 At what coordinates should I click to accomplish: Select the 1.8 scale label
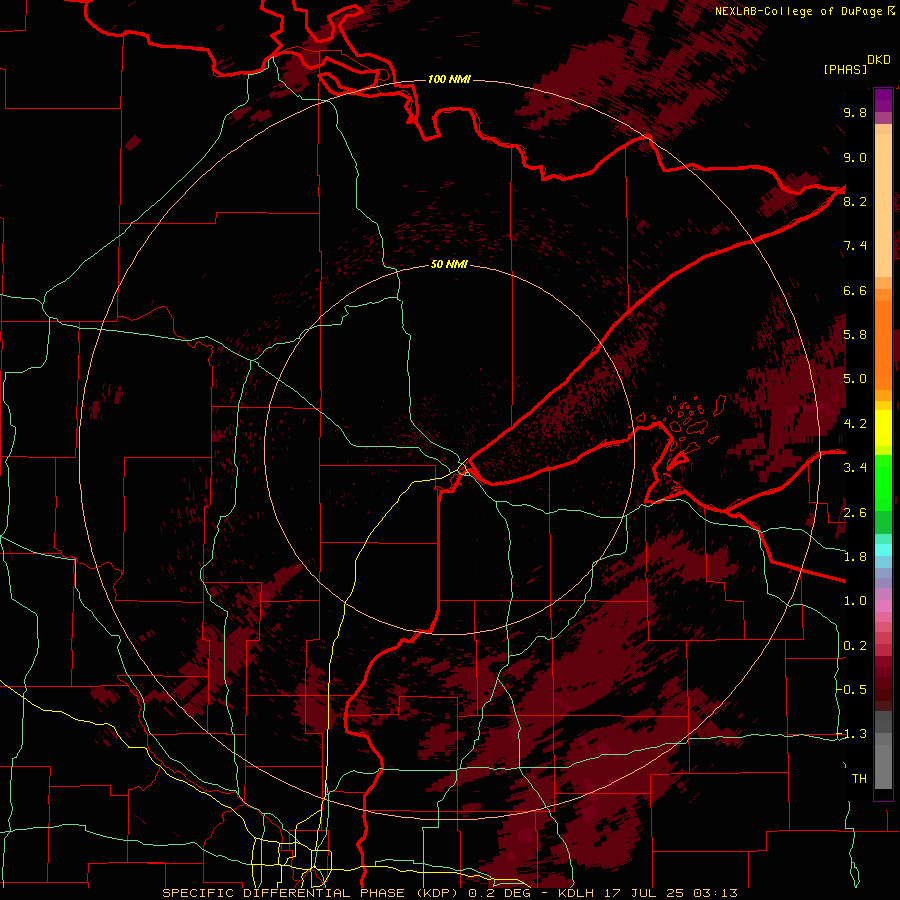click(855, 557)
